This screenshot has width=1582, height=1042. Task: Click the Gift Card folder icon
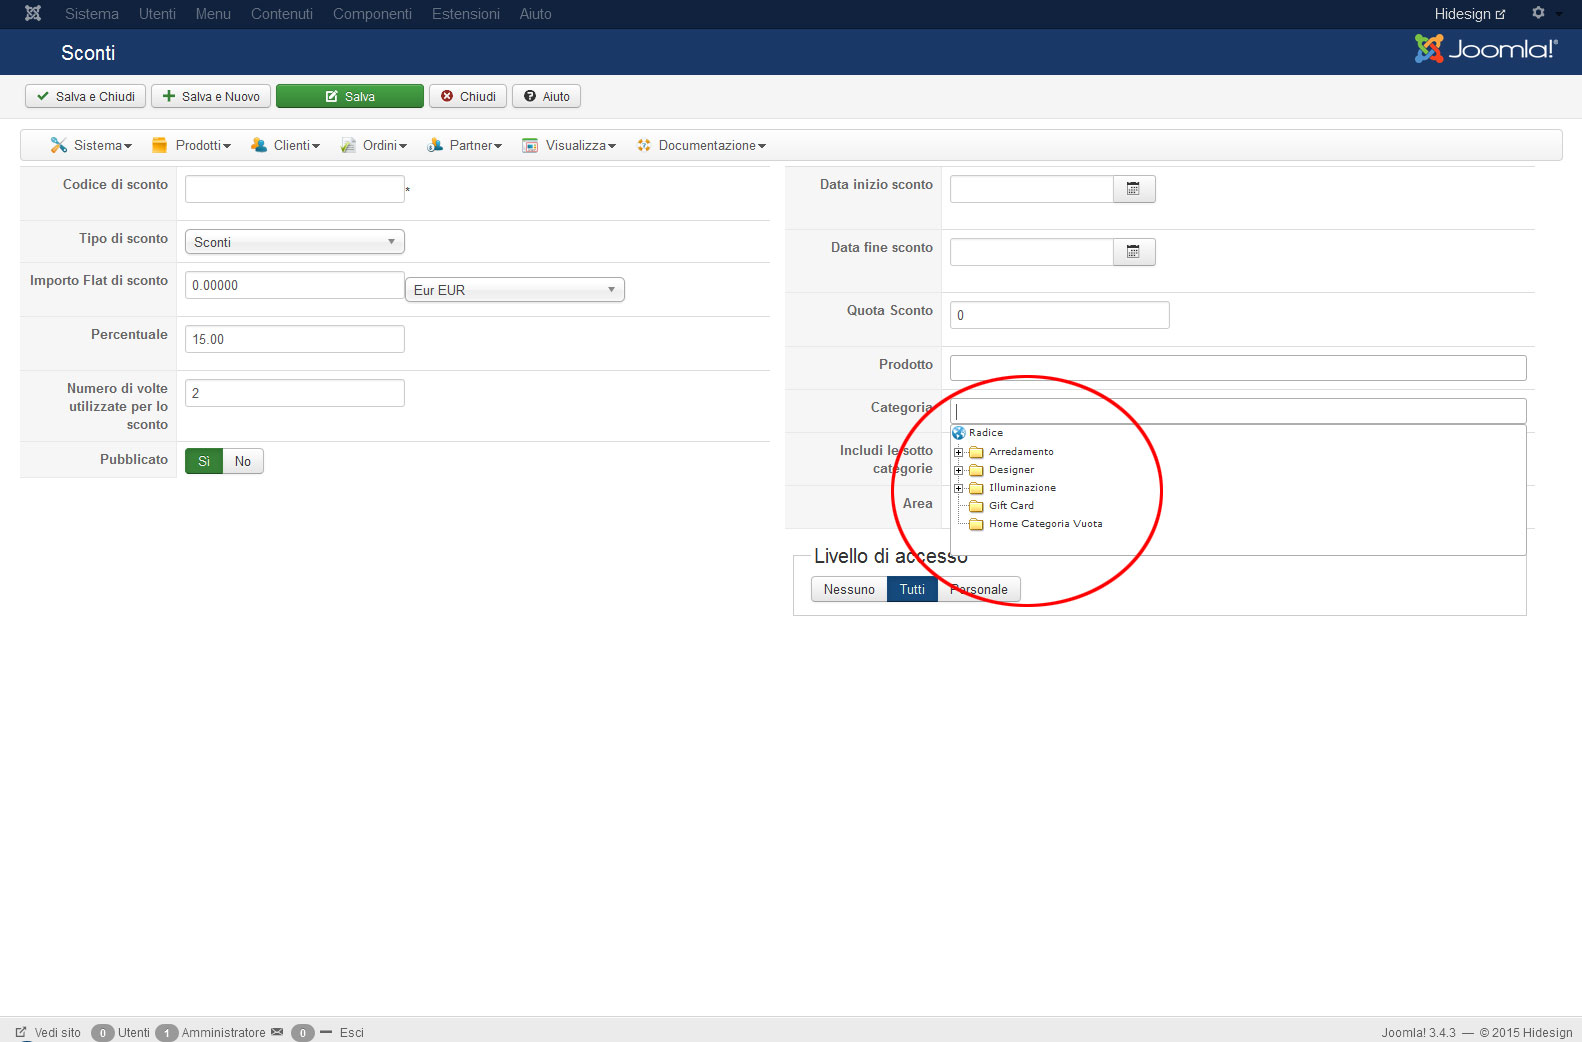pyautogui.click(x=977, y=506)
